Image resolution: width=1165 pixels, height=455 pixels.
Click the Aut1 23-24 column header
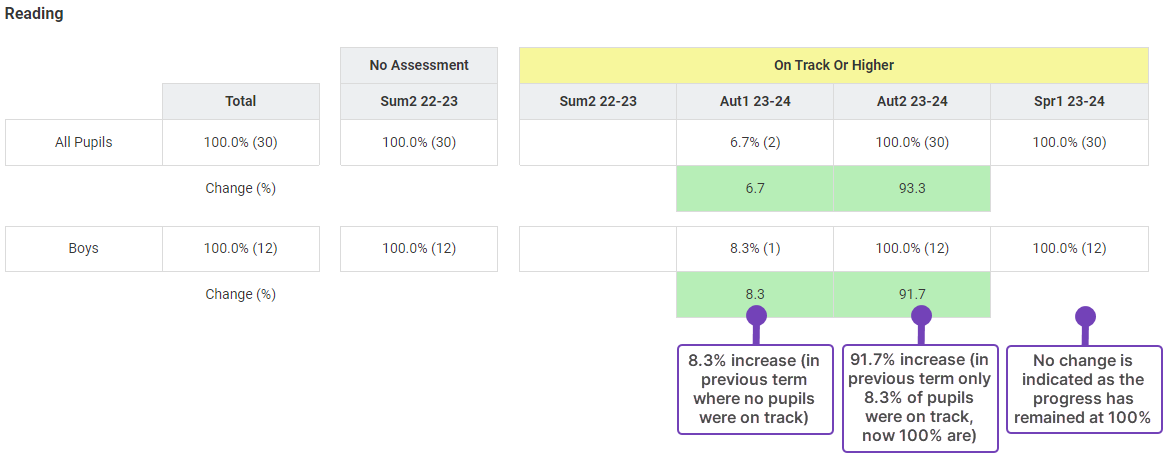click(755, 101)
